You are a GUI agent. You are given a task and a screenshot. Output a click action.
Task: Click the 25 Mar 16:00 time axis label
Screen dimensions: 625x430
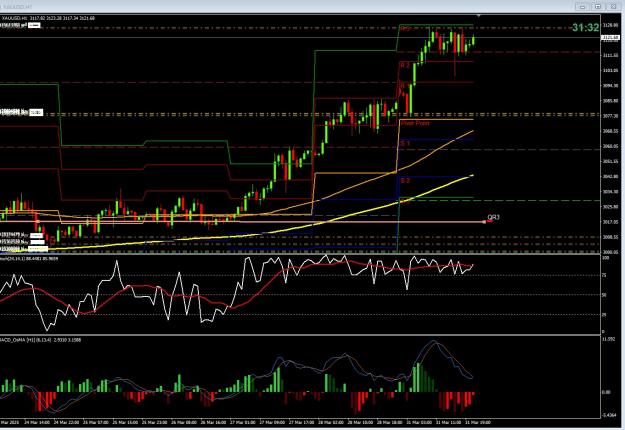[125, 422]
